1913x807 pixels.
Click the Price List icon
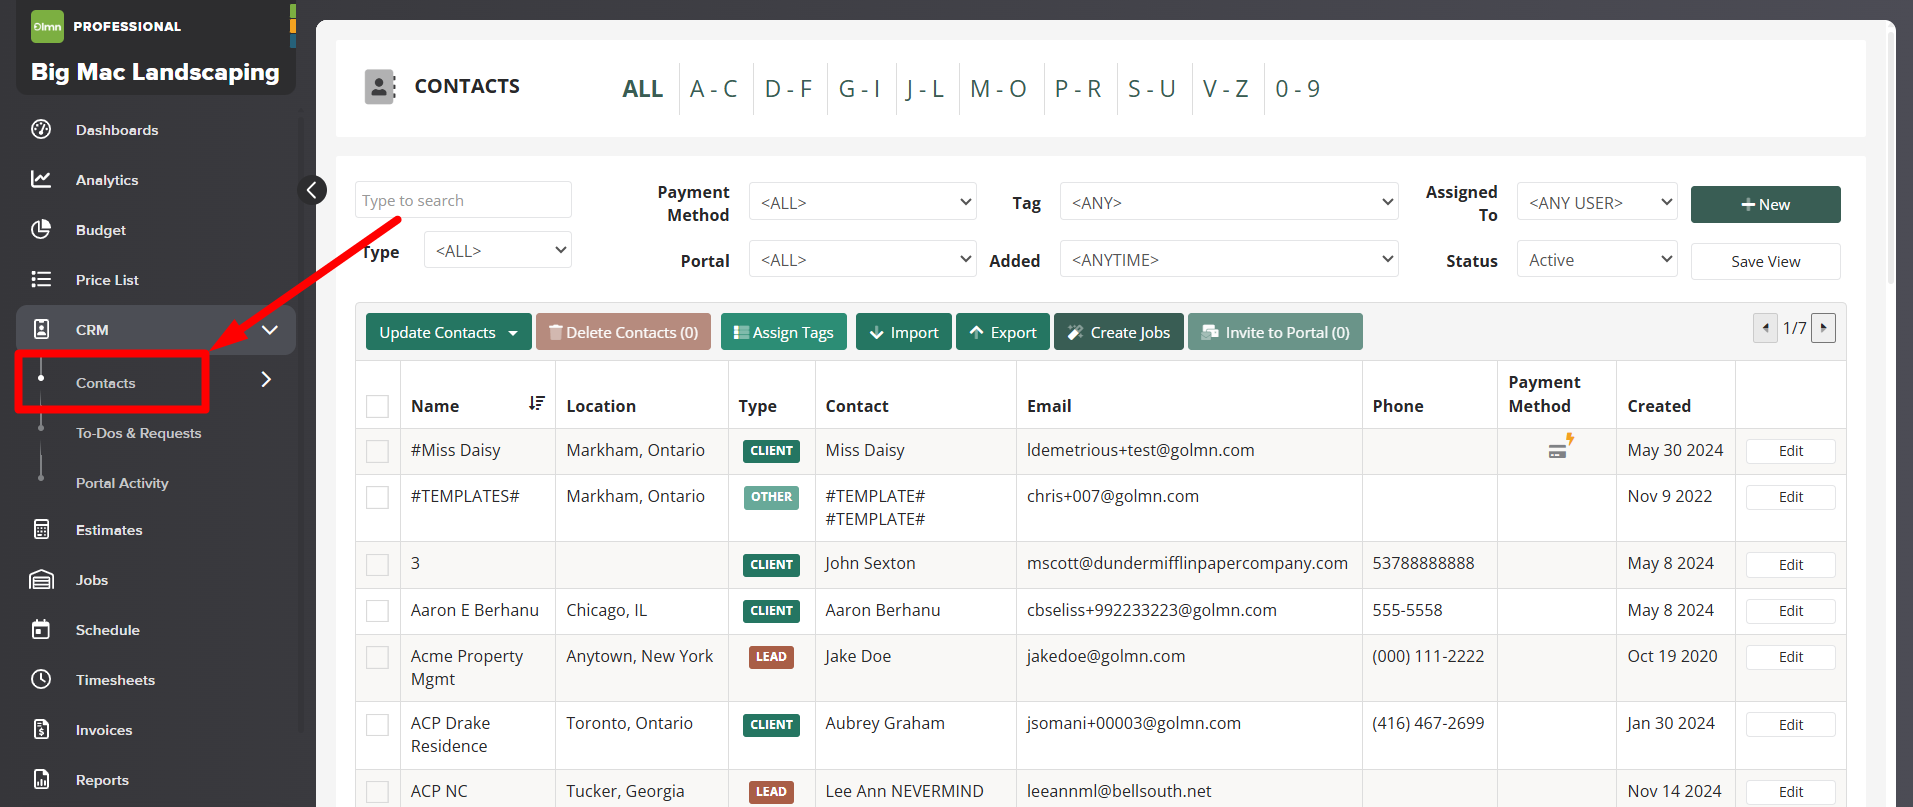41,279
